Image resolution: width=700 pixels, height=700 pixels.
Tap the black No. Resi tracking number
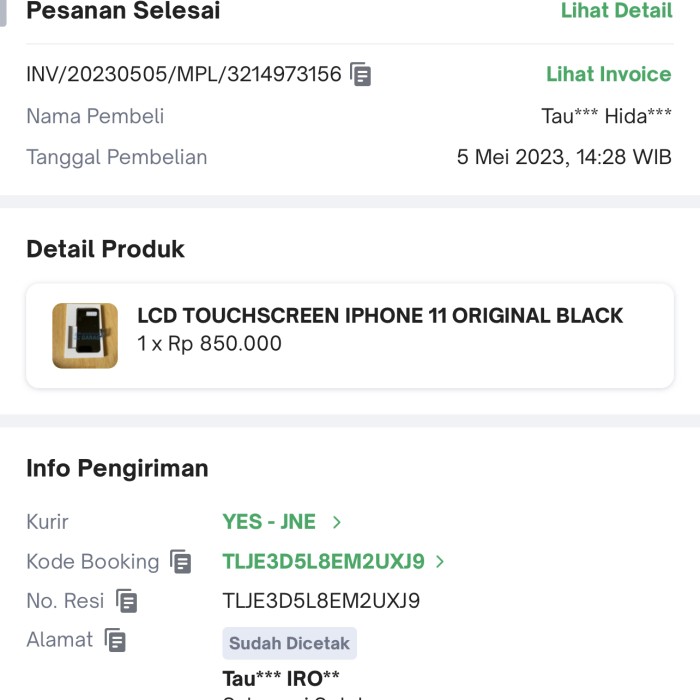[321, 601]
